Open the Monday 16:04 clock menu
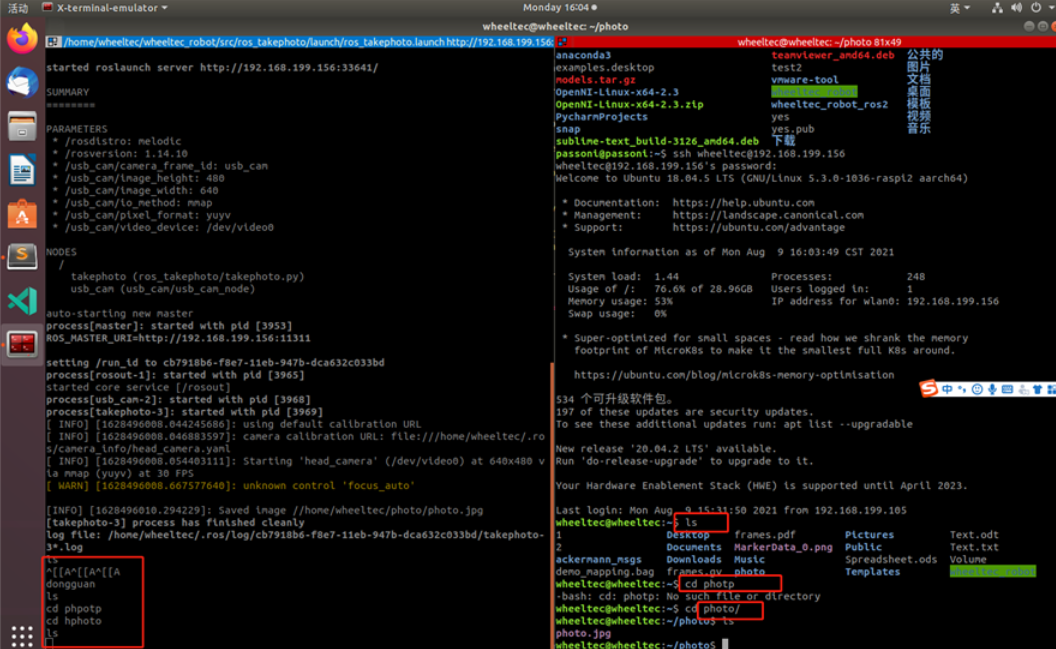This screenshot has height=649, width=1056. [560, 7]
